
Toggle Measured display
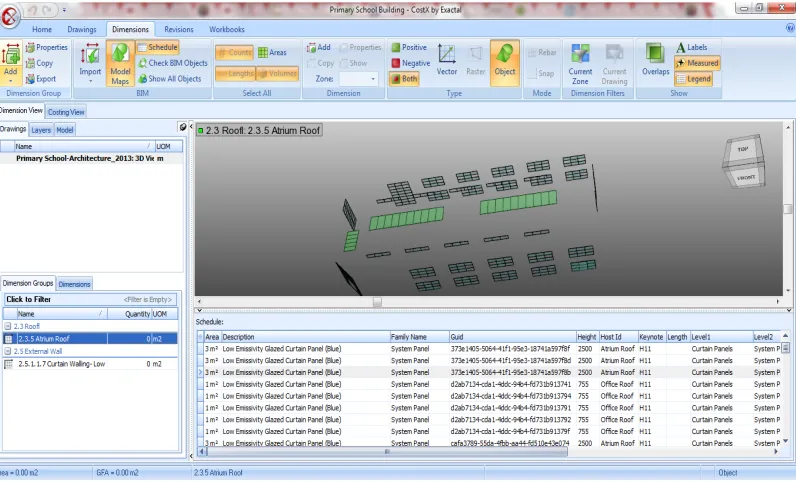pyautogui.click(x=697, y=63)
